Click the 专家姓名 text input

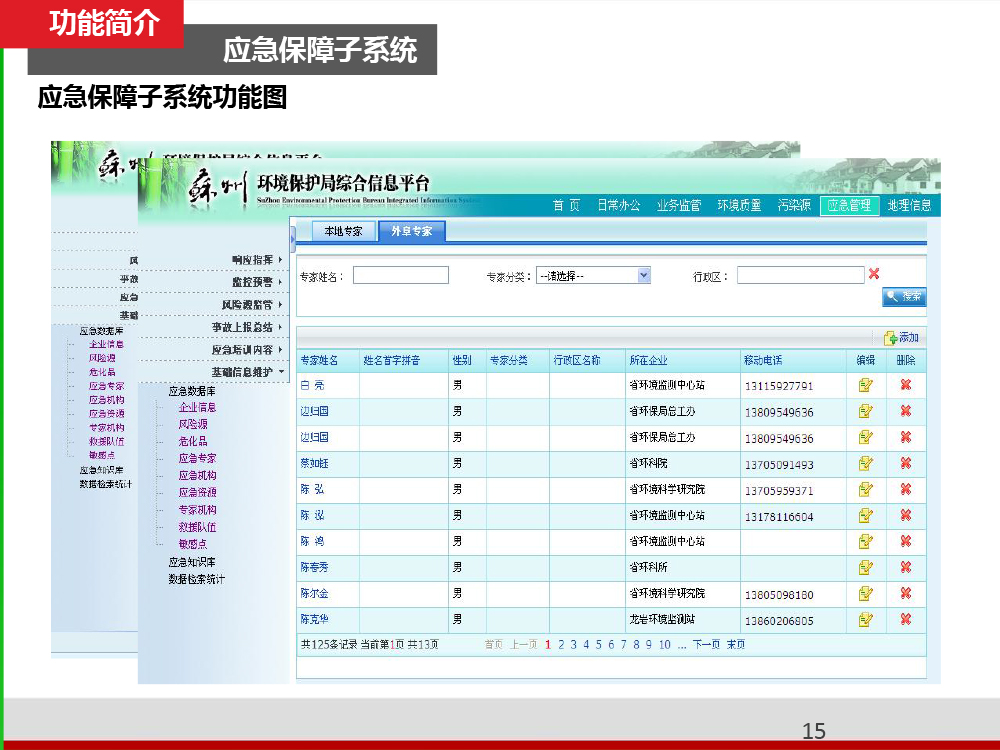click(x=400, y=275)
